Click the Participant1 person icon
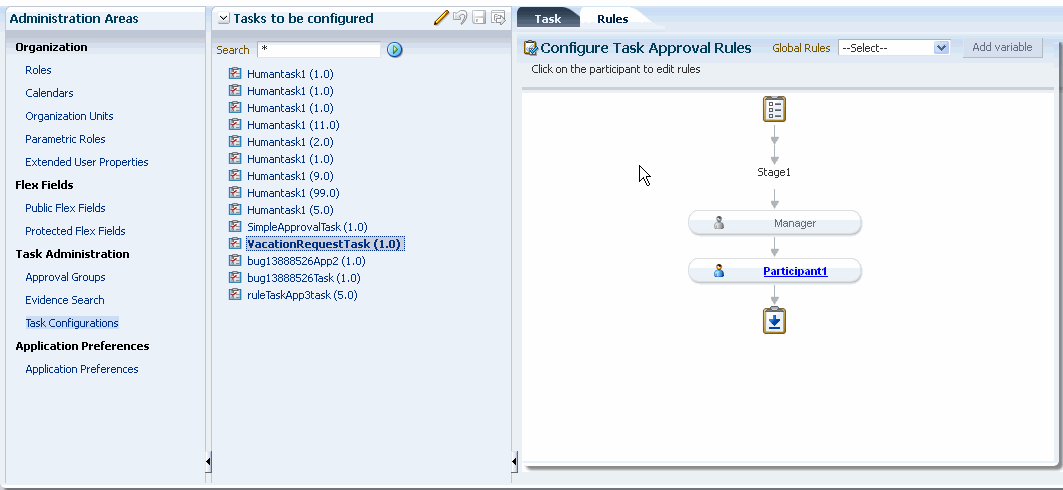 (x=719, y=271)
